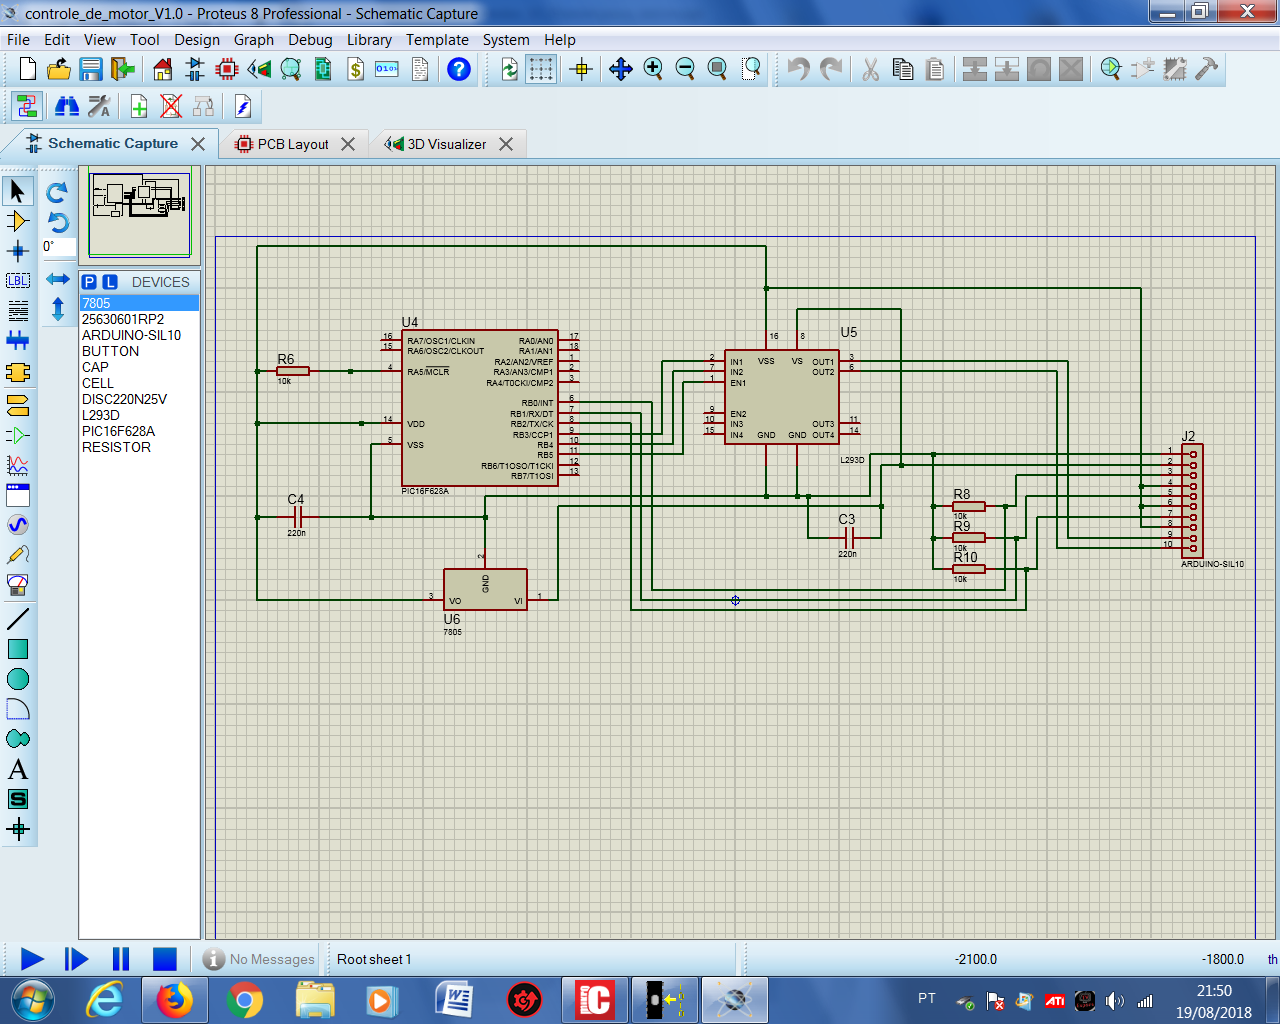Switch to the PCB Layout tab
Image resolution: width=1280 pixels, height=1024 pixels.
[294, 144]
